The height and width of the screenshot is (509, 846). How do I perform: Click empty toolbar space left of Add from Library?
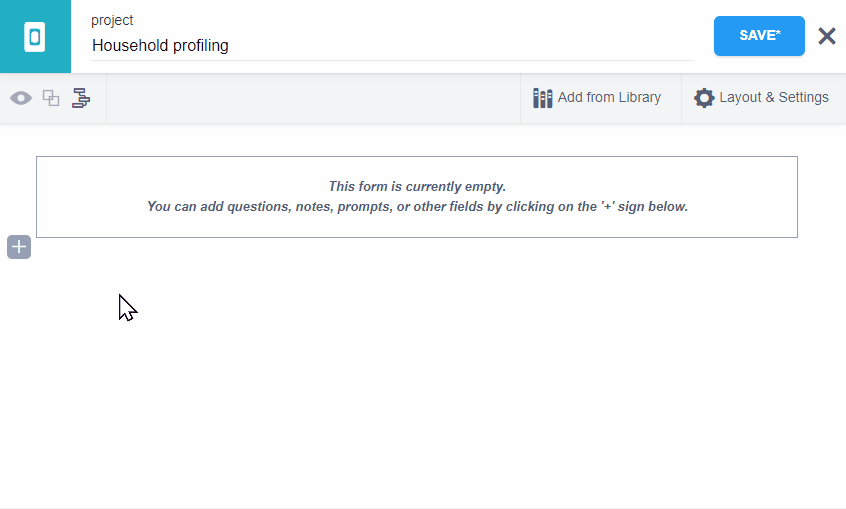pos(310,98)
